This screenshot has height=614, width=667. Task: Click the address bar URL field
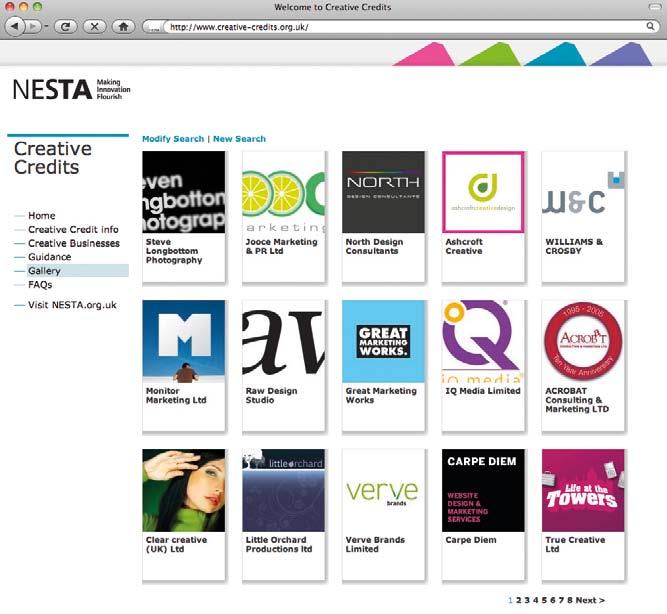[x=404, y=27]
